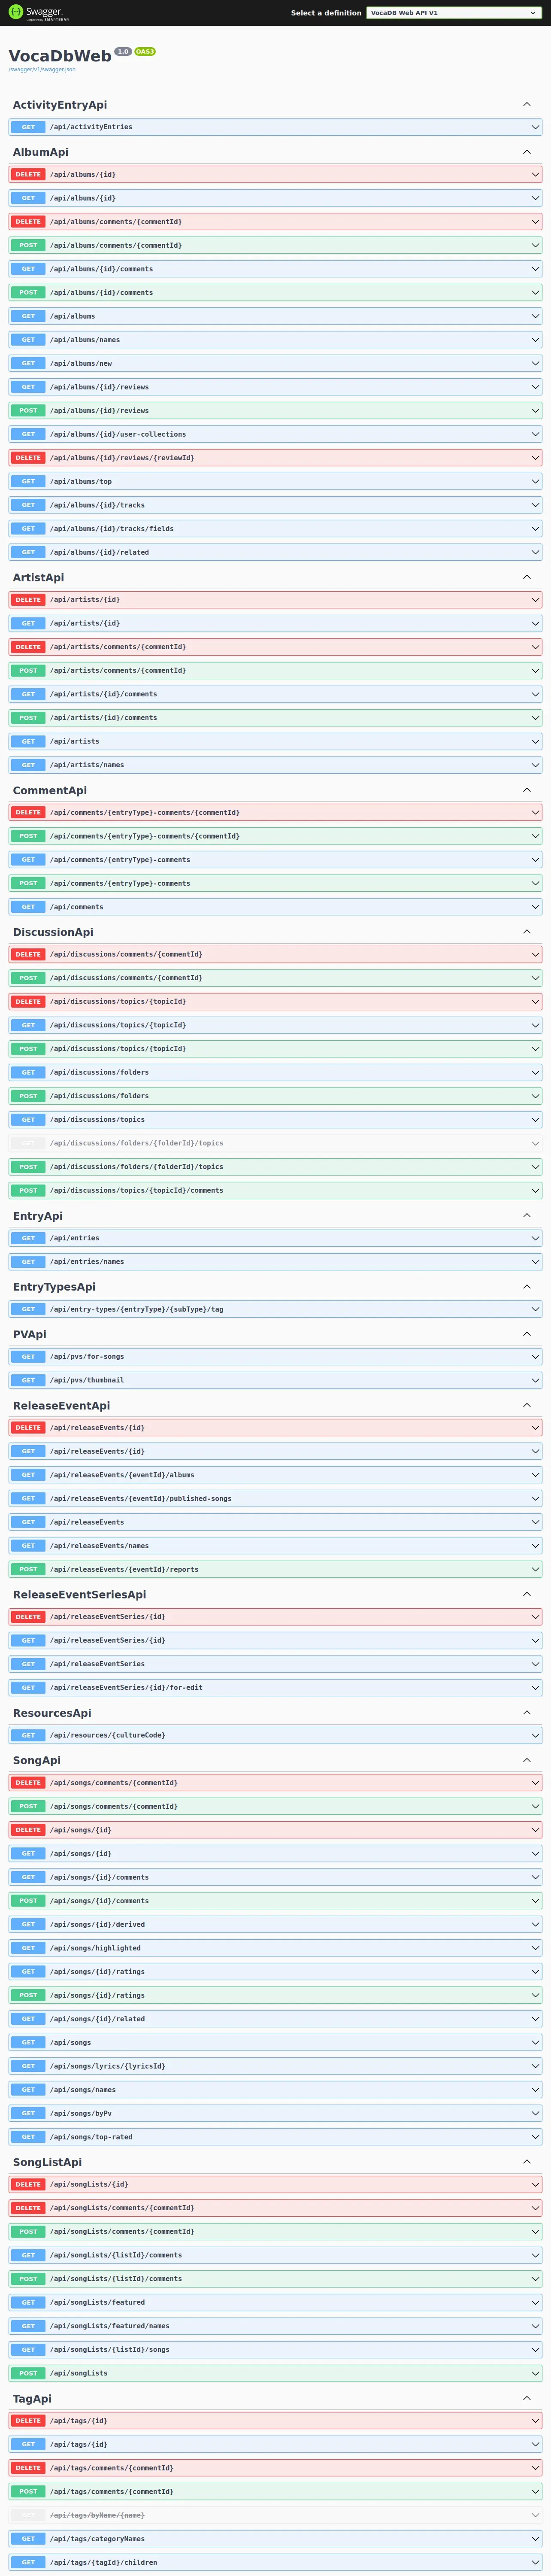The height and width of the screenshot is (2576, 551).
Task: Click the Swagger logo icon
Action: (x=15, y=12)
